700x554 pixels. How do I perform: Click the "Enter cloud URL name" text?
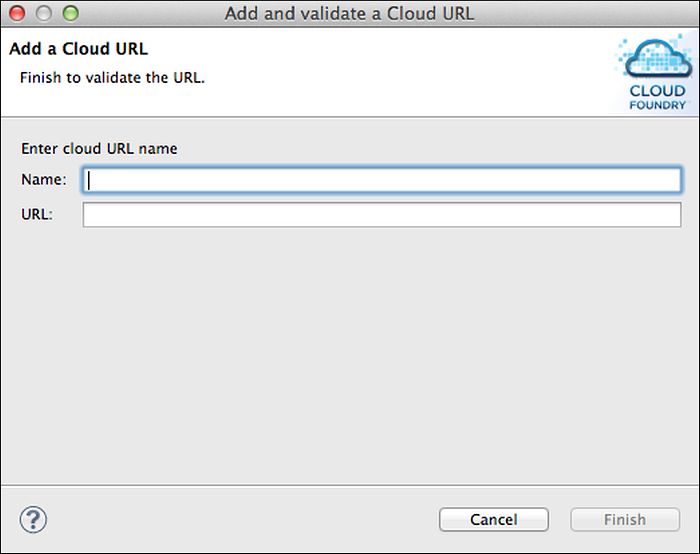[99, 149]
